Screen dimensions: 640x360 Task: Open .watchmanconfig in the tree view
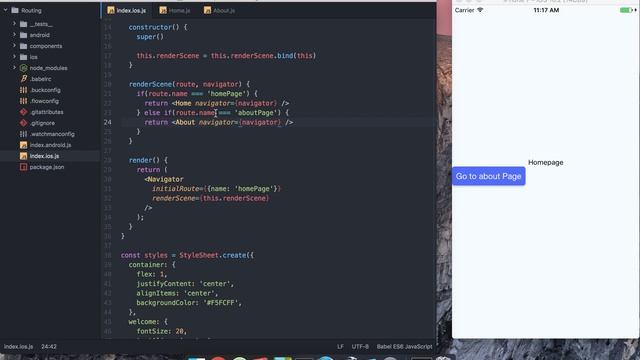tap(52, 134)
